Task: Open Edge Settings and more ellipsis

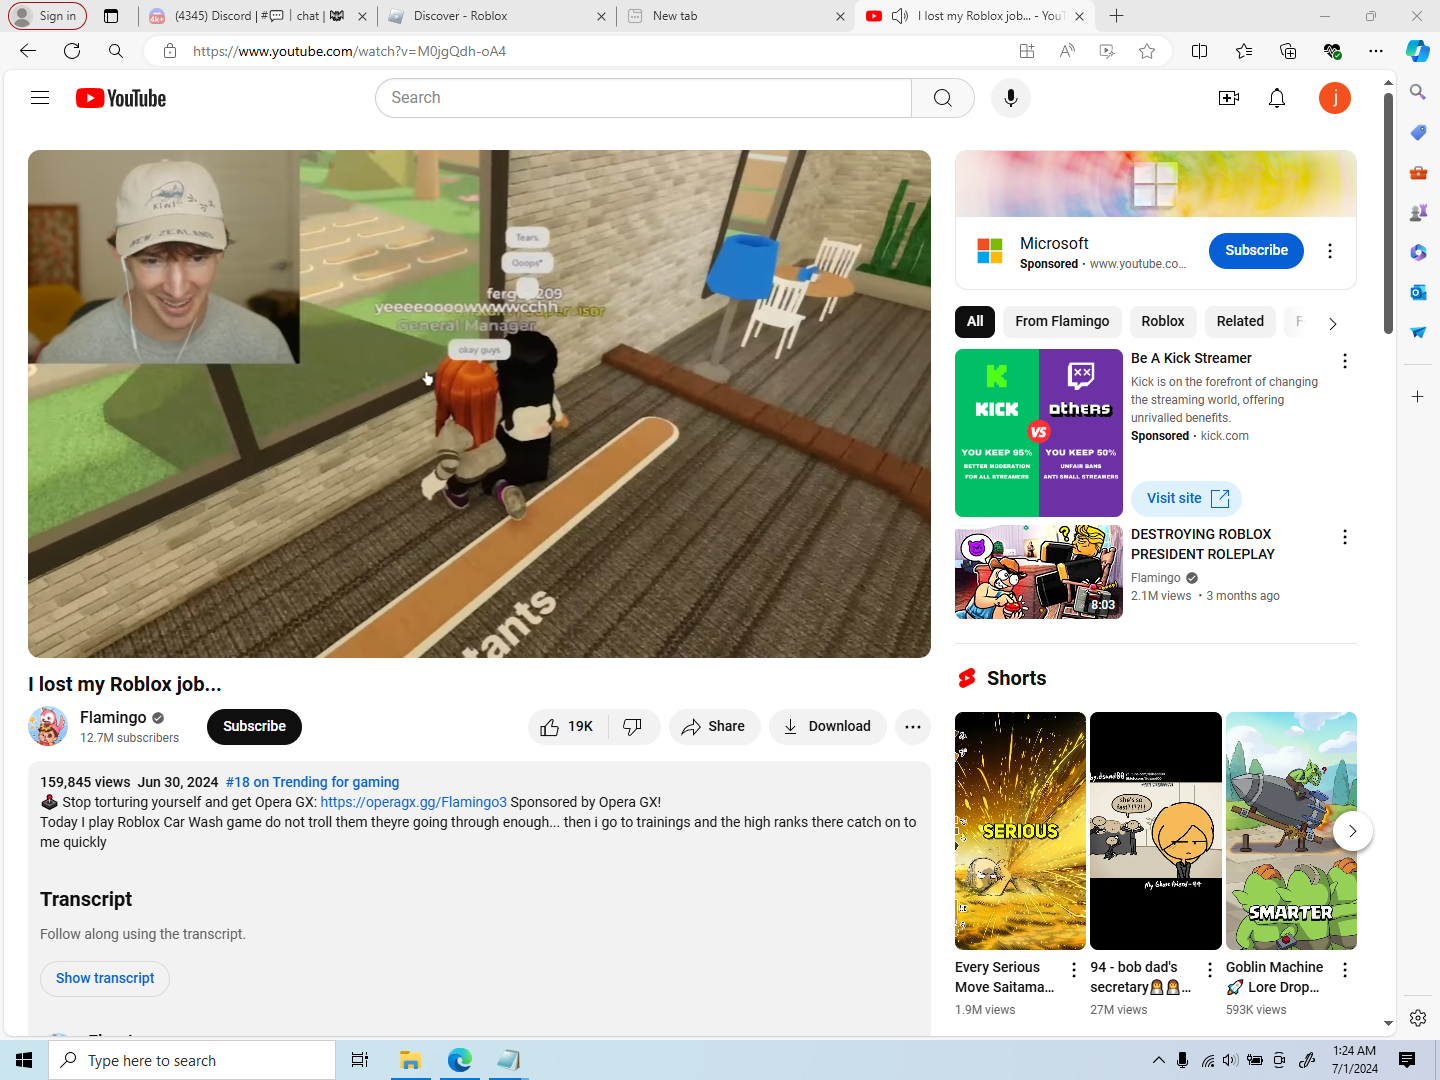Action: pyautogui.click(x=1376, y=51)
